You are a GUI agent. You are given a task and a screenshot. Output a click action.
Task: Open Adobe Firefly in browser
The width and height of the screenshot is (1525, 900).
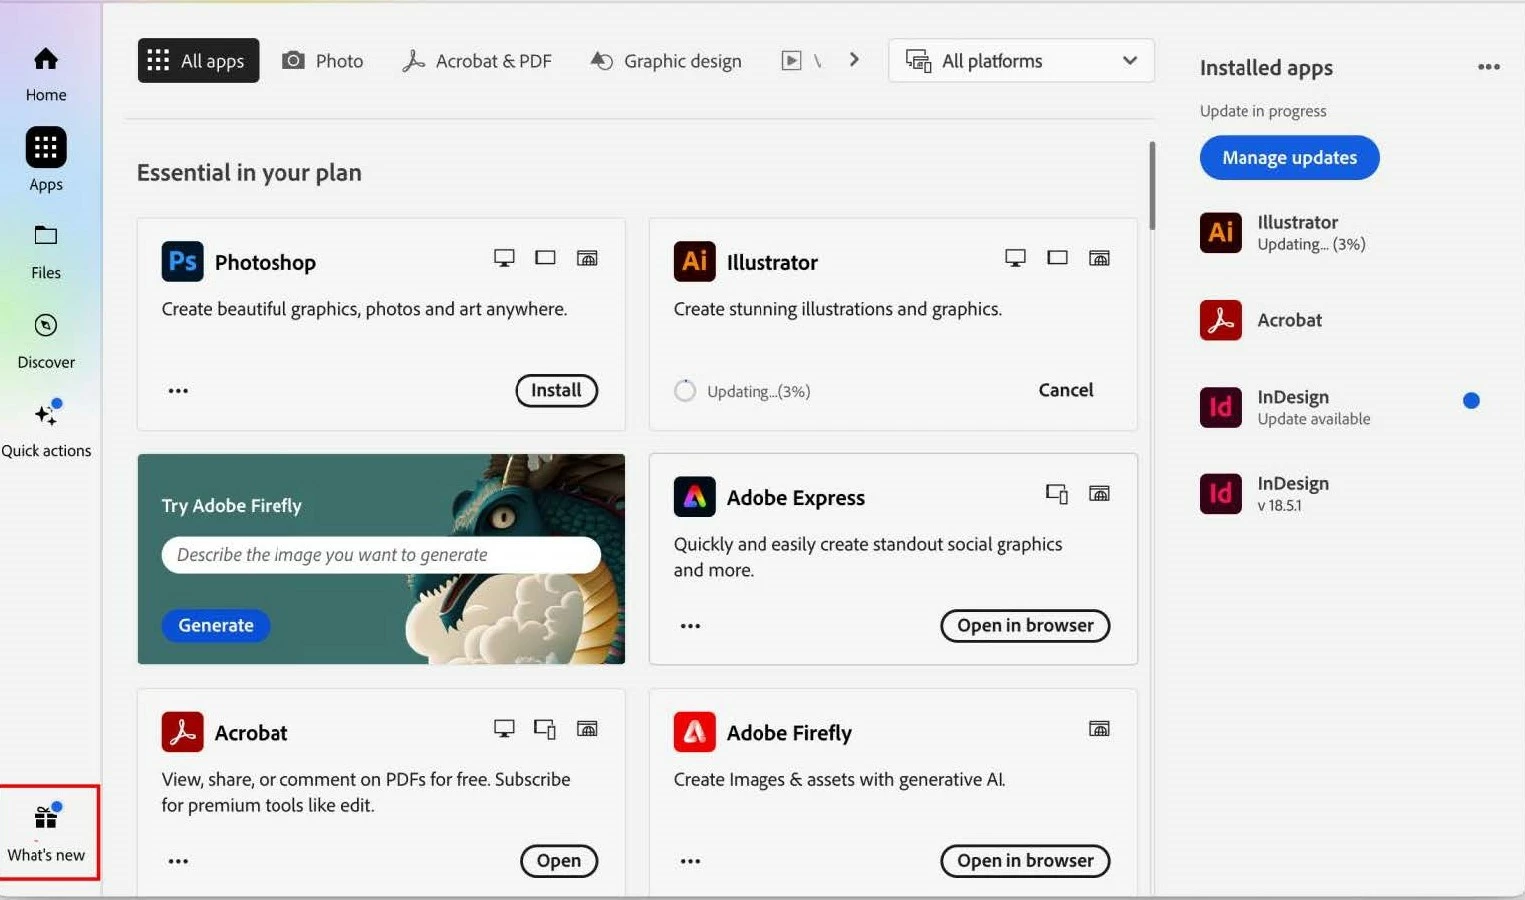coord(1025,861)
